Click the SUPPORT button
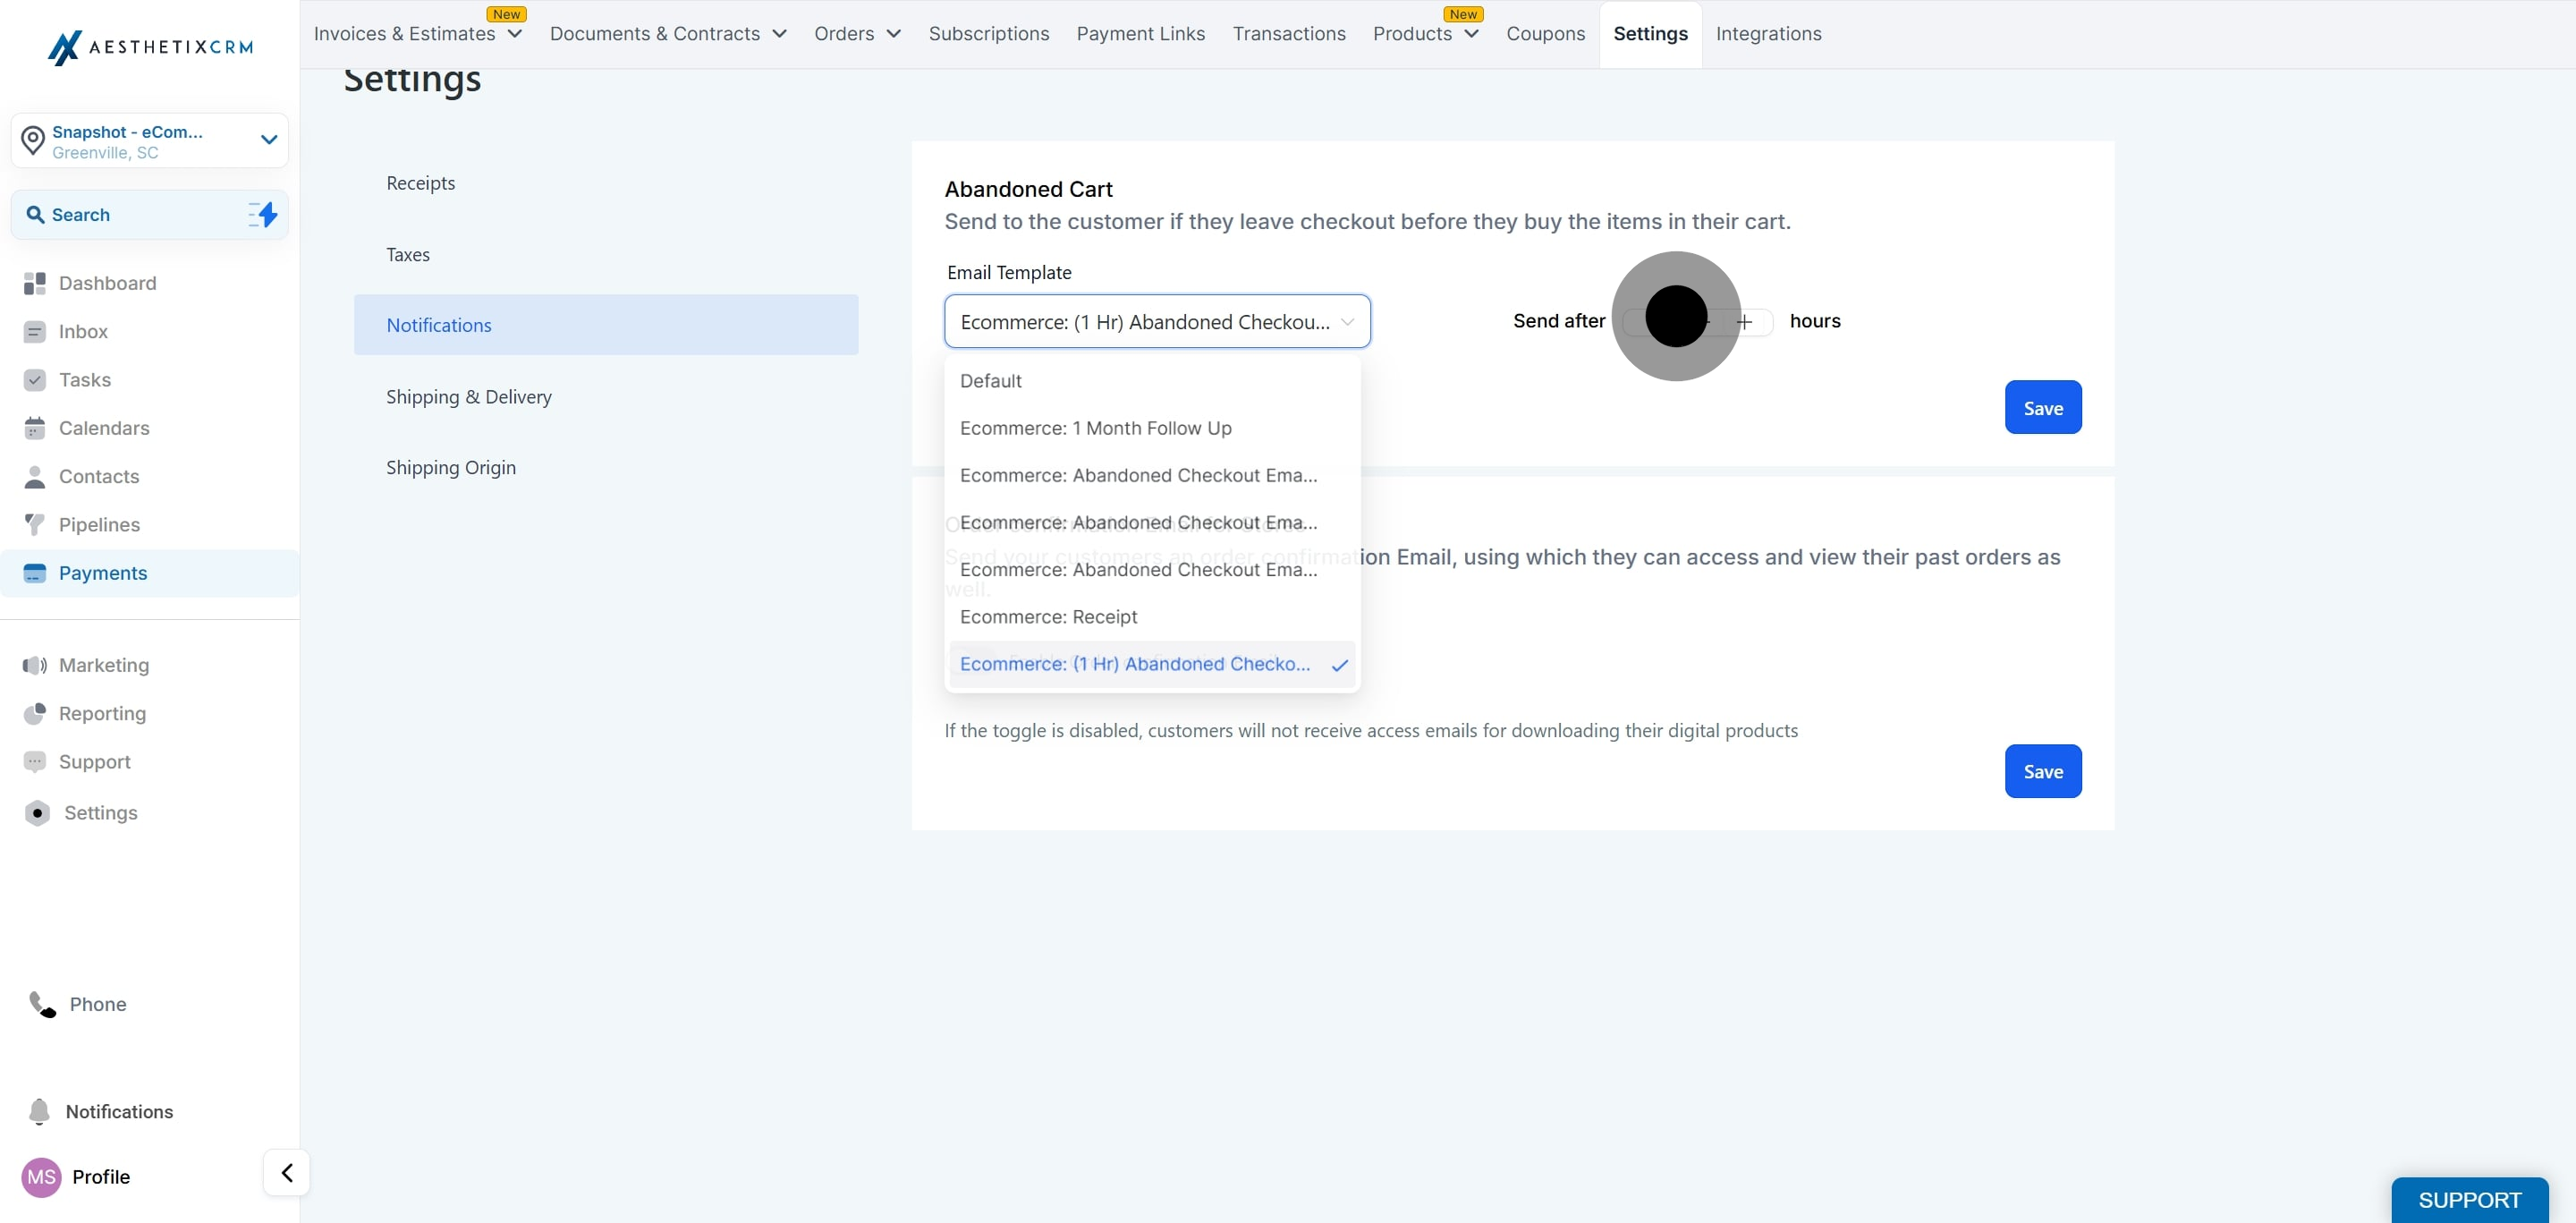Viewport: 2576px width, 1223px height. click(x=2468, y=1199)
